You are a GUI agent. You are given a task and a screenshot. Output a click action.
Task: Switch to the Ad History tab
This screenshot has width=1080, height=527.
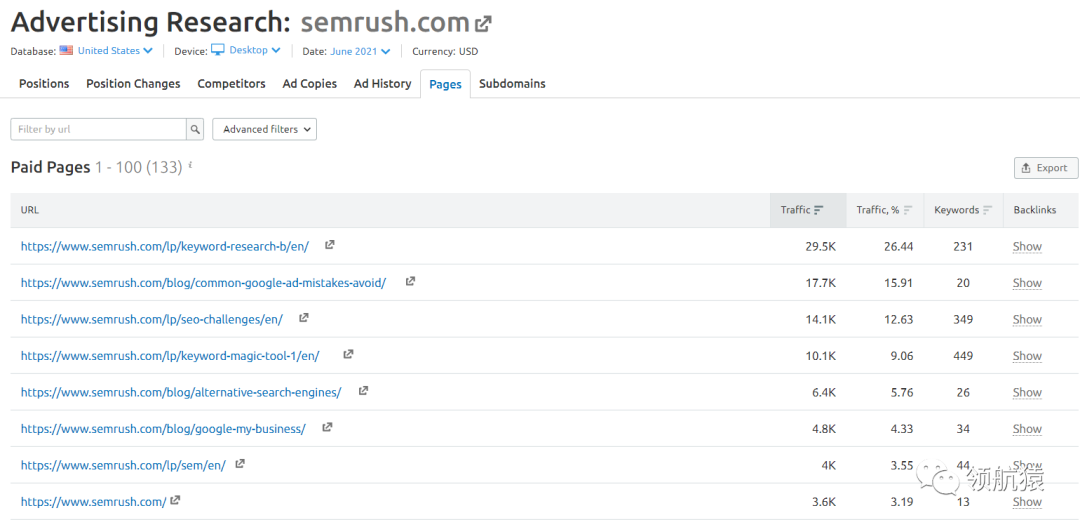(382, 84)
